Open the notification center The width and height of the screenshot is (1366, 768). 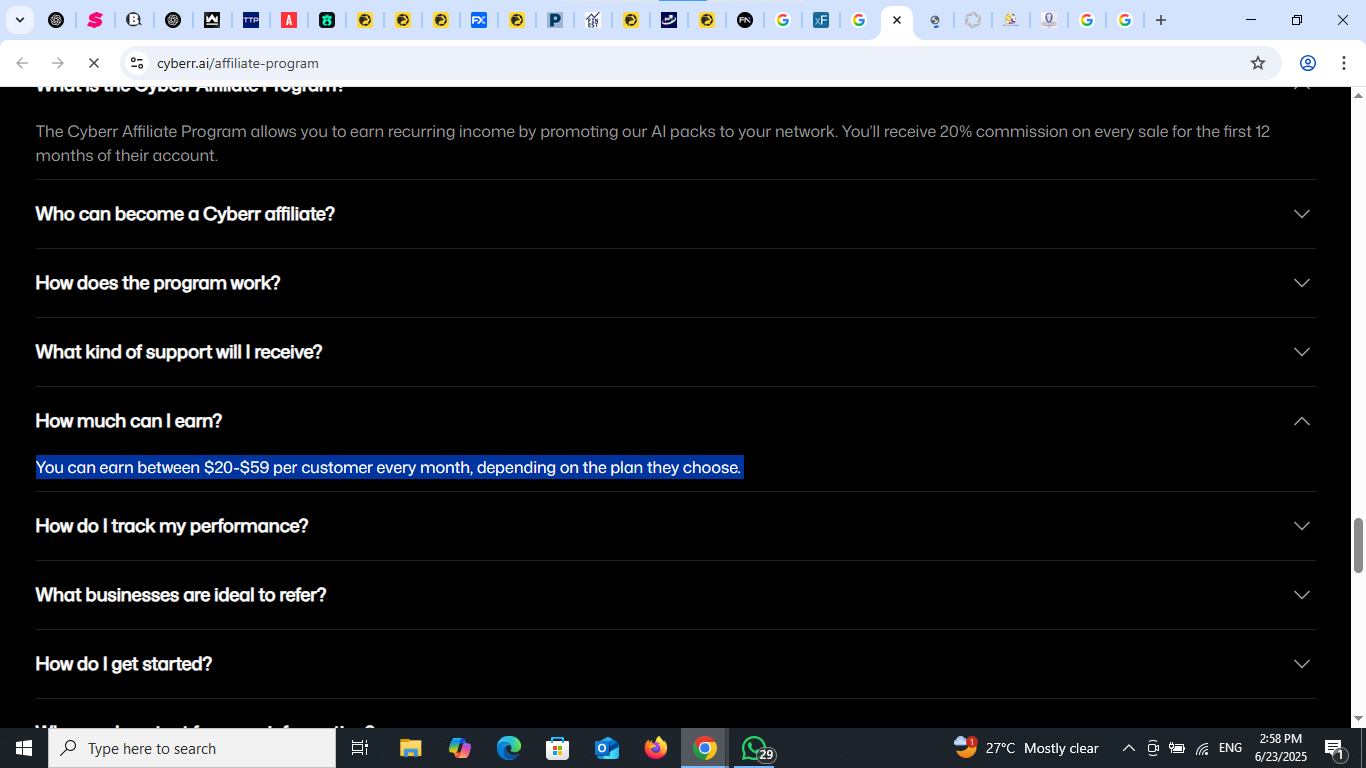click(1335, 748)
